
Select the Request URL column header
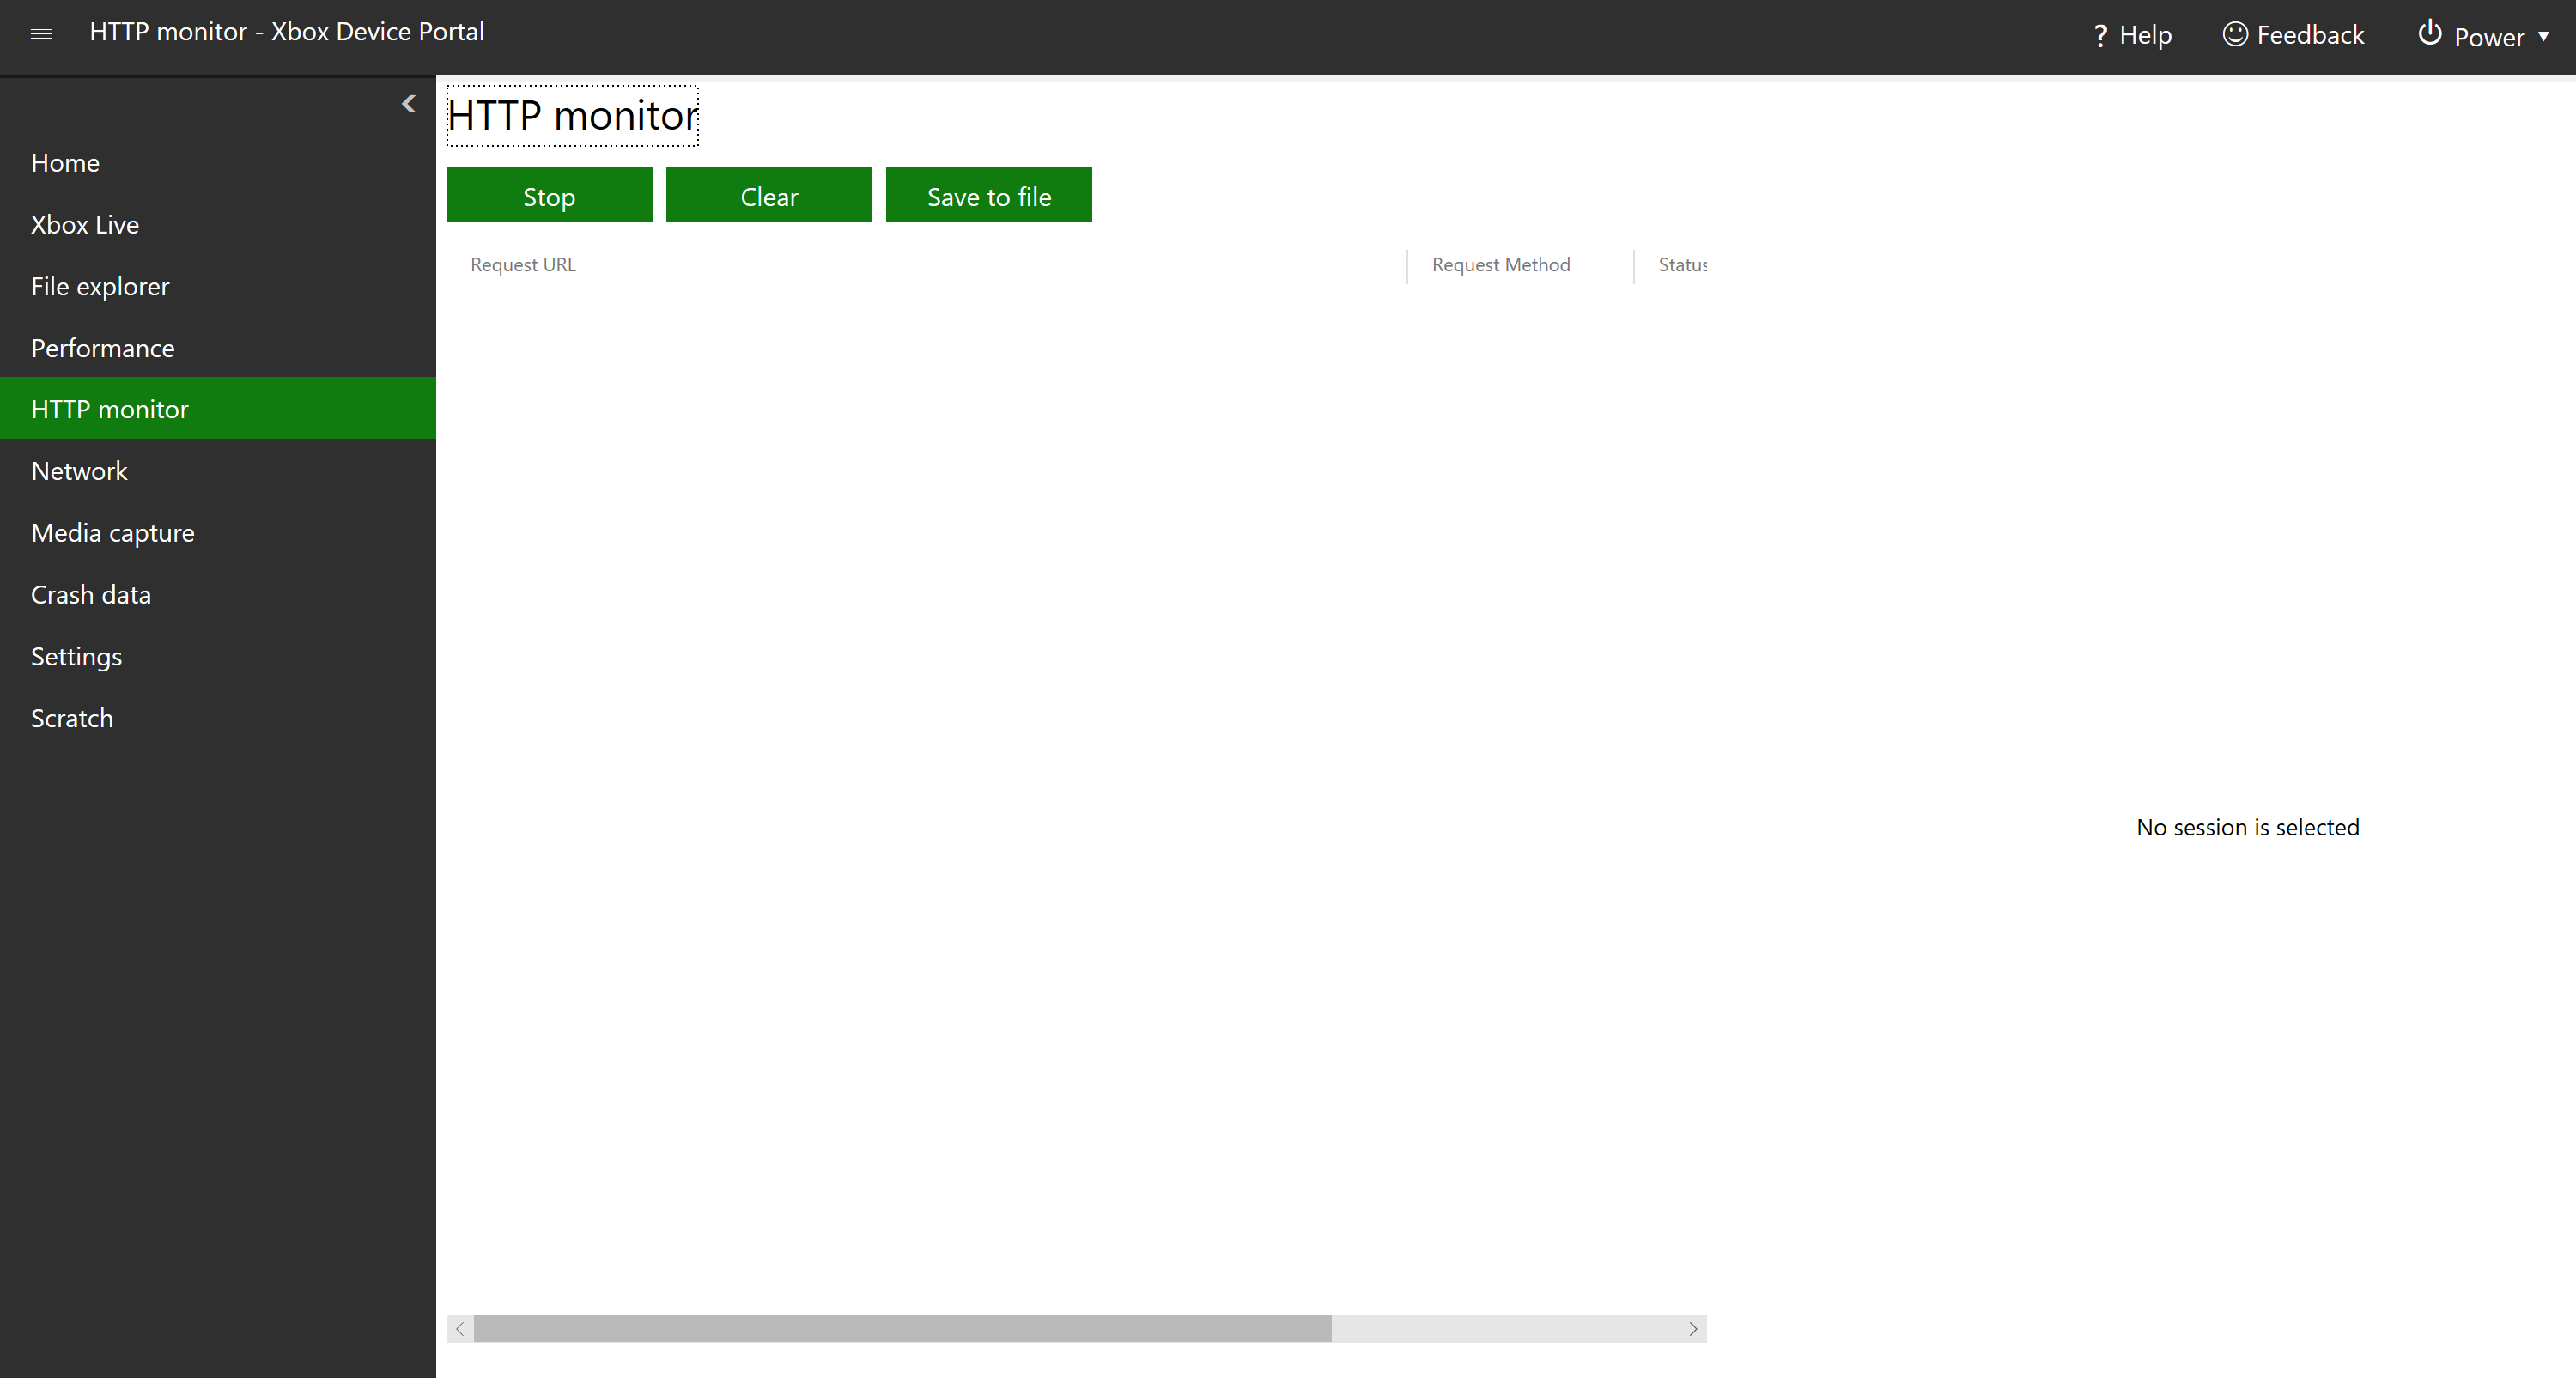point(523,264)
